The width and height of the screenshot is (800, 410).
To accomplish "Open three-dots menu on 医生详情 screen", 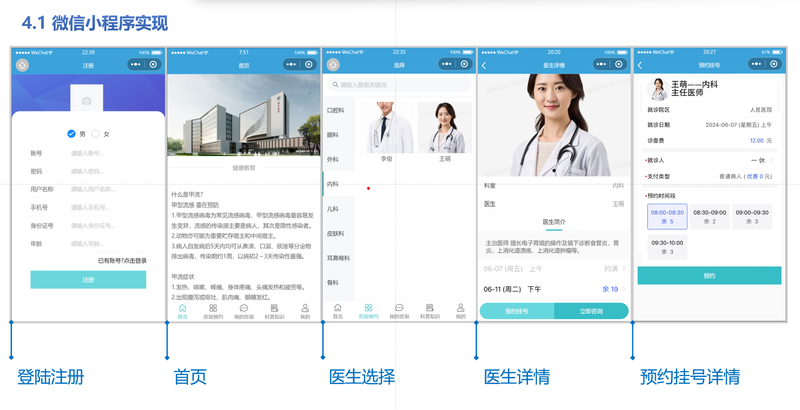I will 601,64.
